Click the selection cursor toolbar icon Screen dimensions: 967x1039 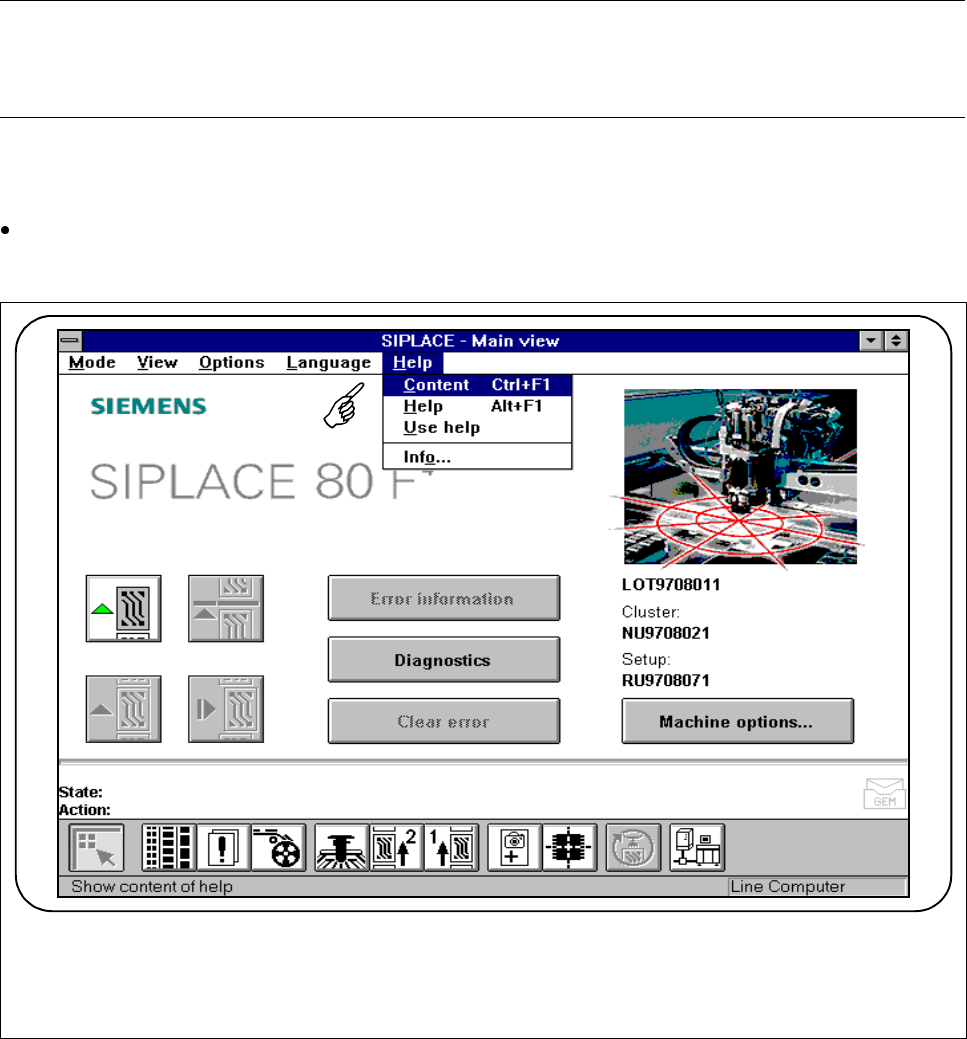pos(97,848)
